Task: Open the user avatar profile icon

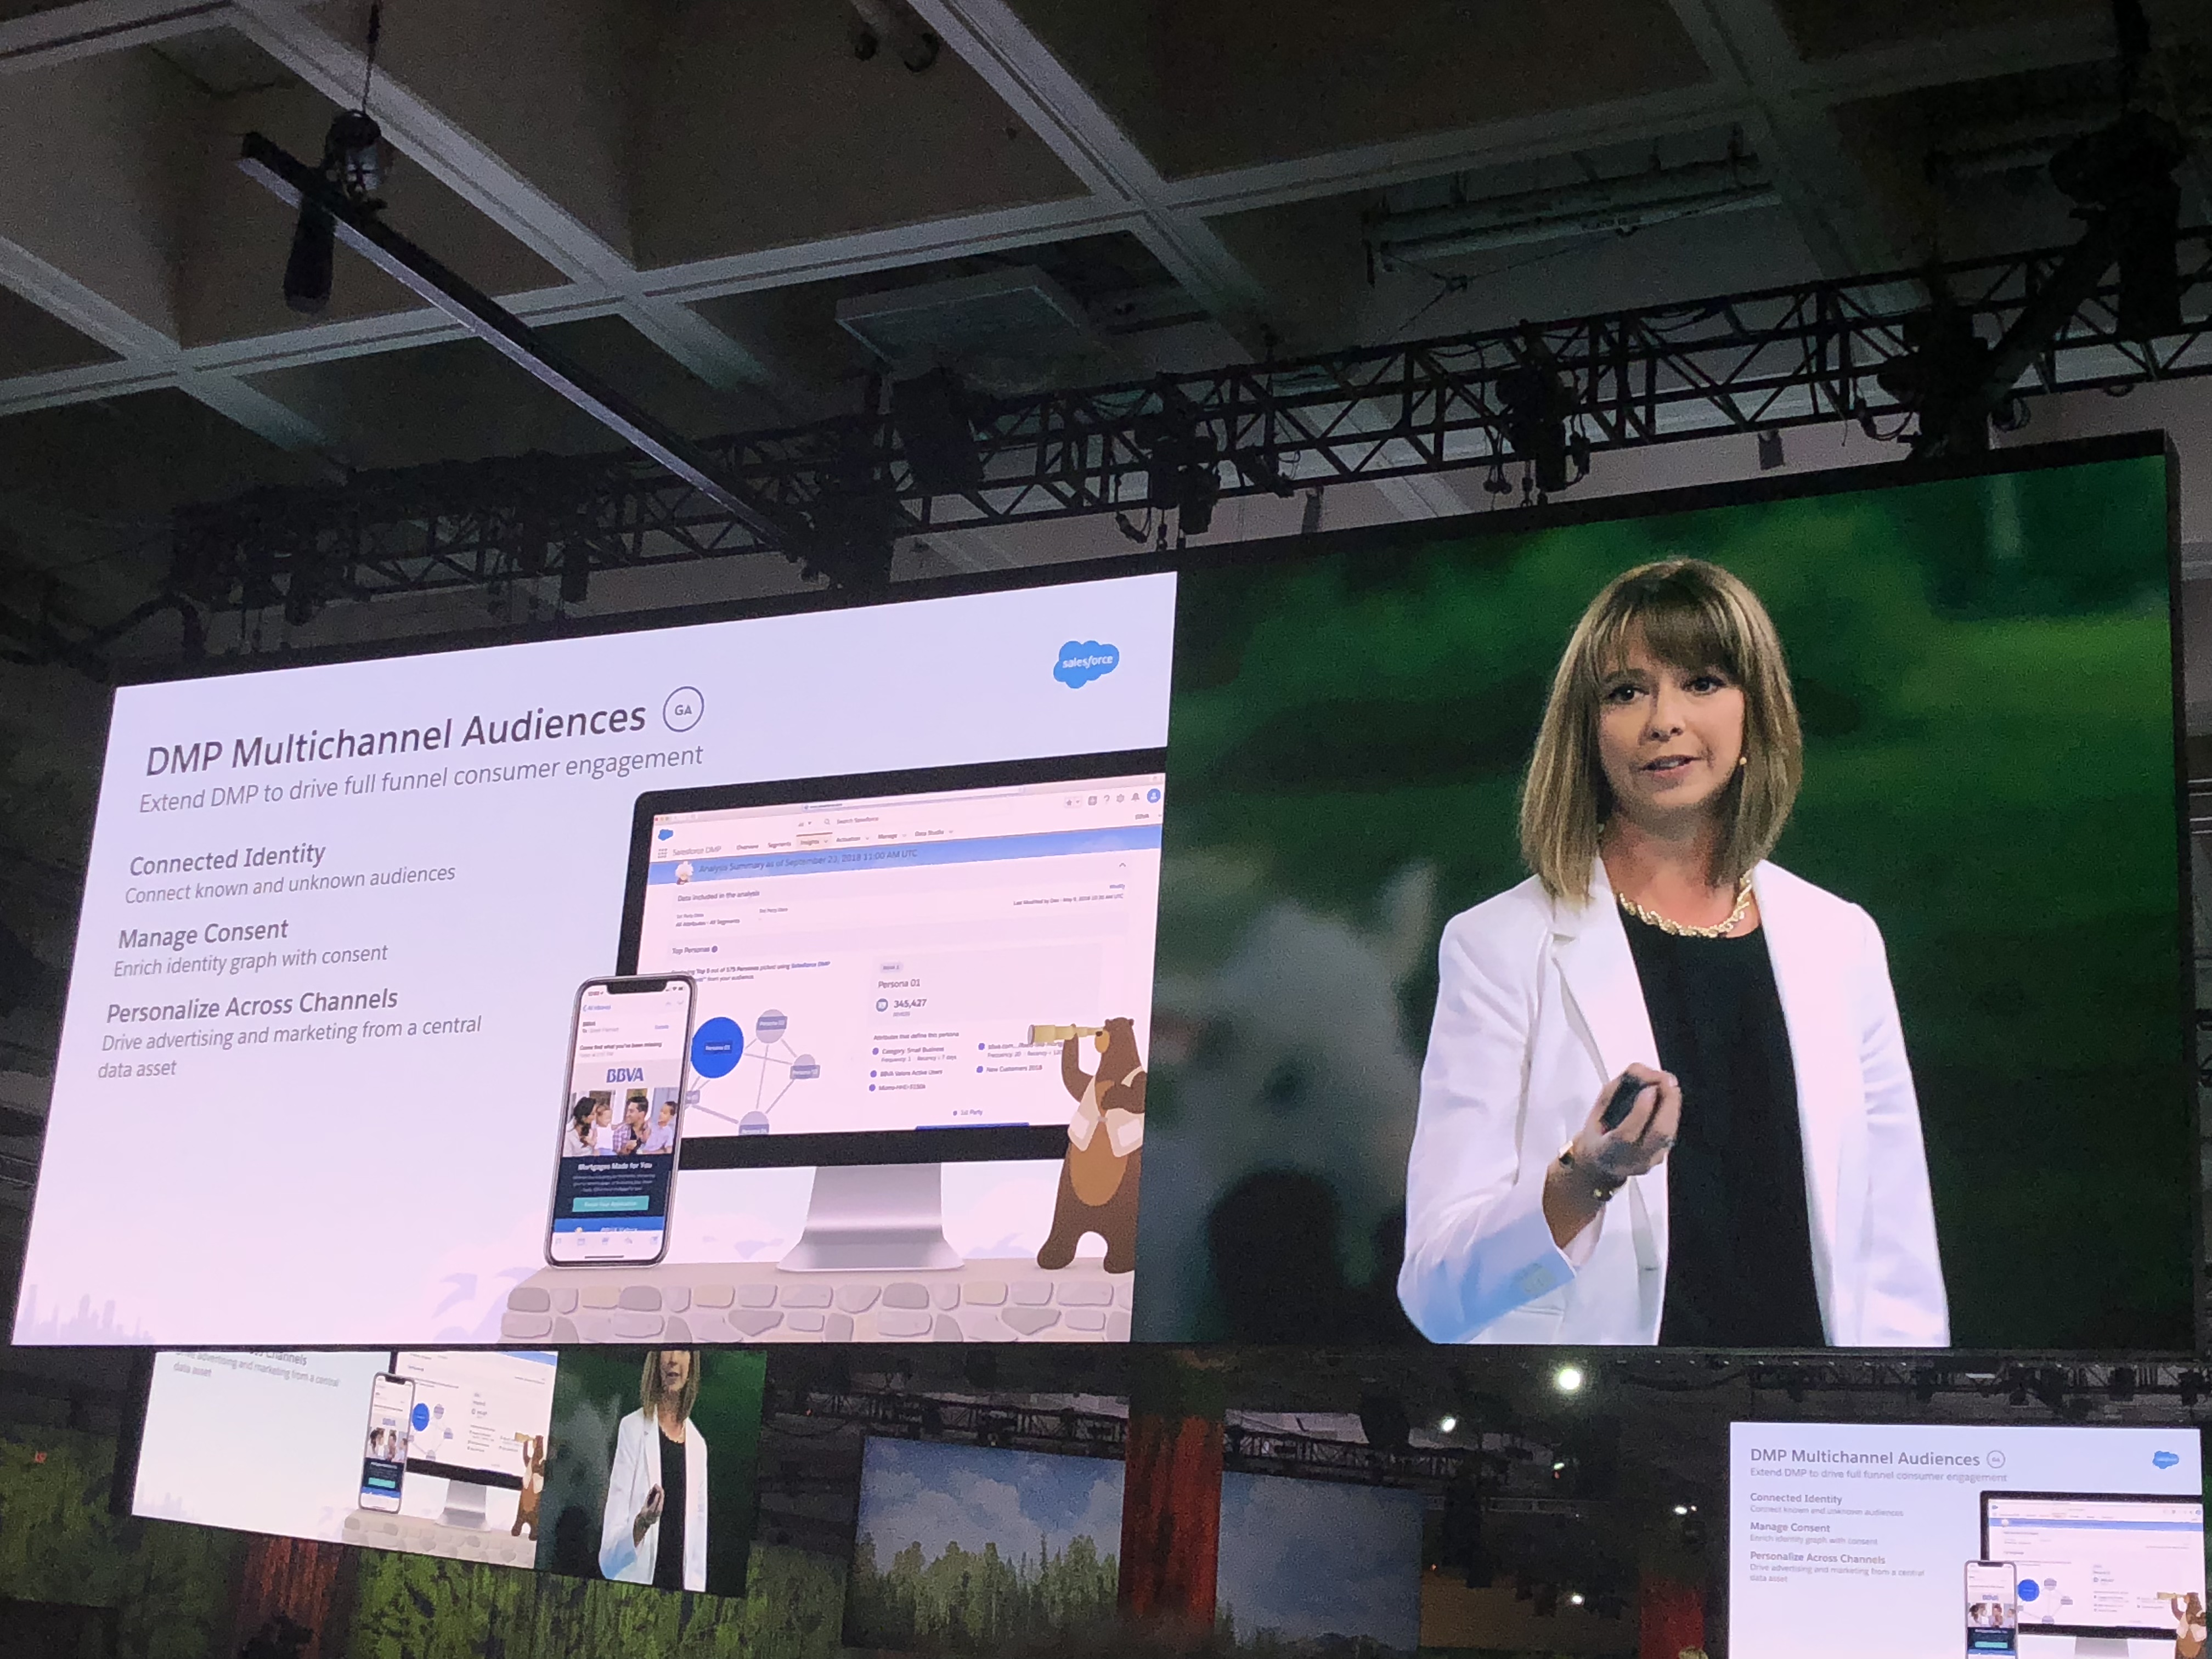Action: pyautogui.click(x=1154, y=796)
